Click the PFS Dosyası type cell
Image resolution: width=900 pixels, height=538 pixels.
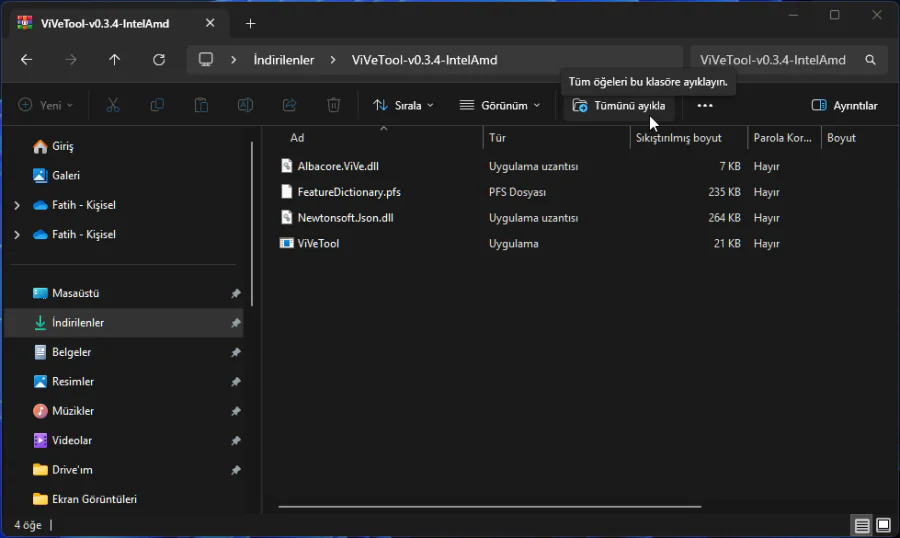517,192
